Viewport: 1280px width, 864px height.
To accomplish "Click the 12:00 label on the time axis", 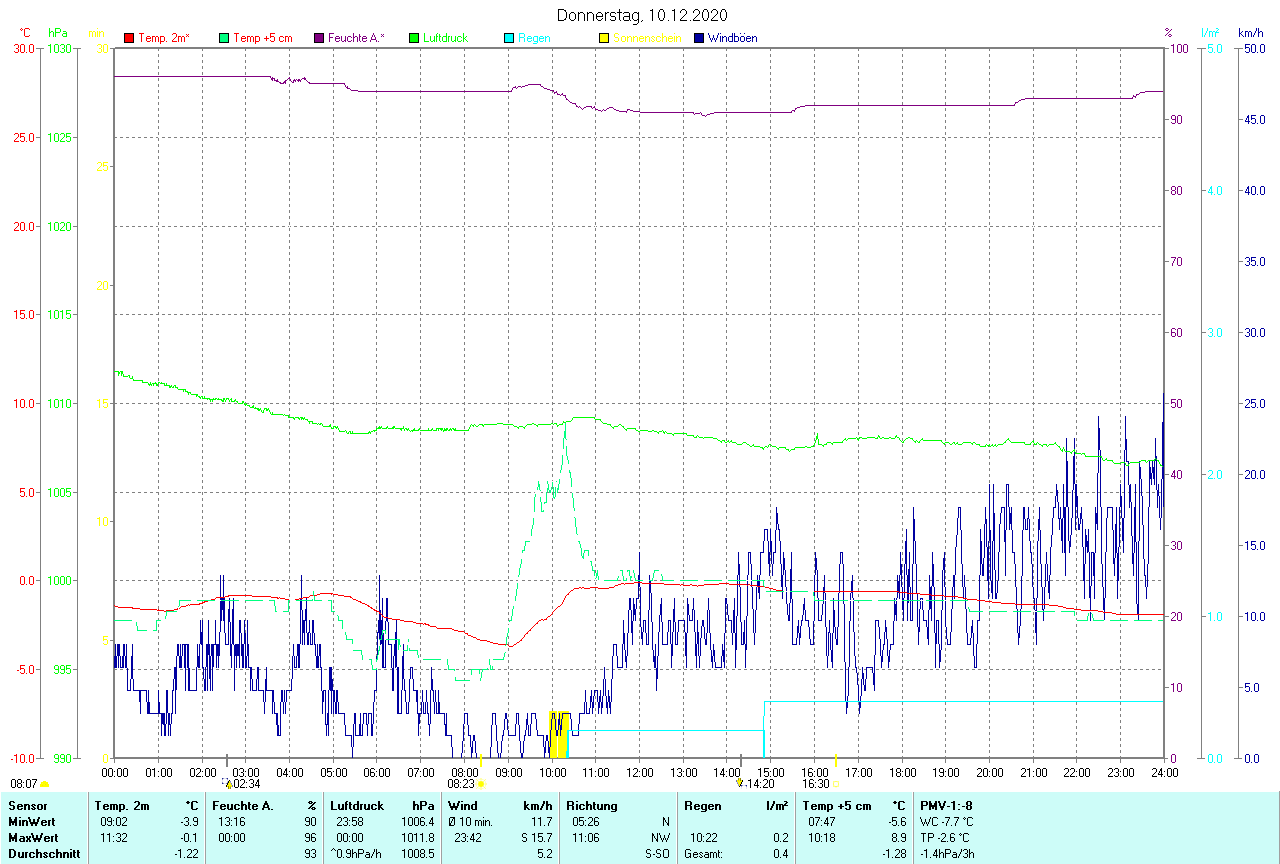I will tap(640, 772).
